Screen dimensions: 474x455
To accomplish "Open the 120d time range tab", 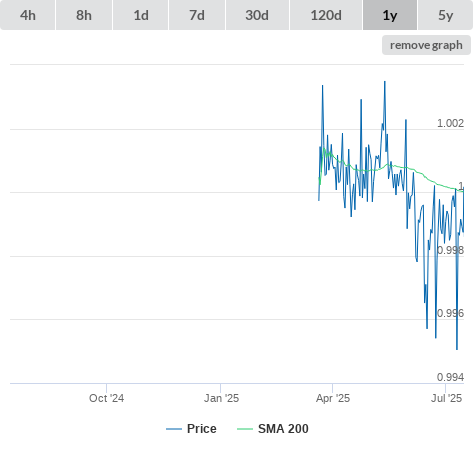I will click(x=326, y=15).
